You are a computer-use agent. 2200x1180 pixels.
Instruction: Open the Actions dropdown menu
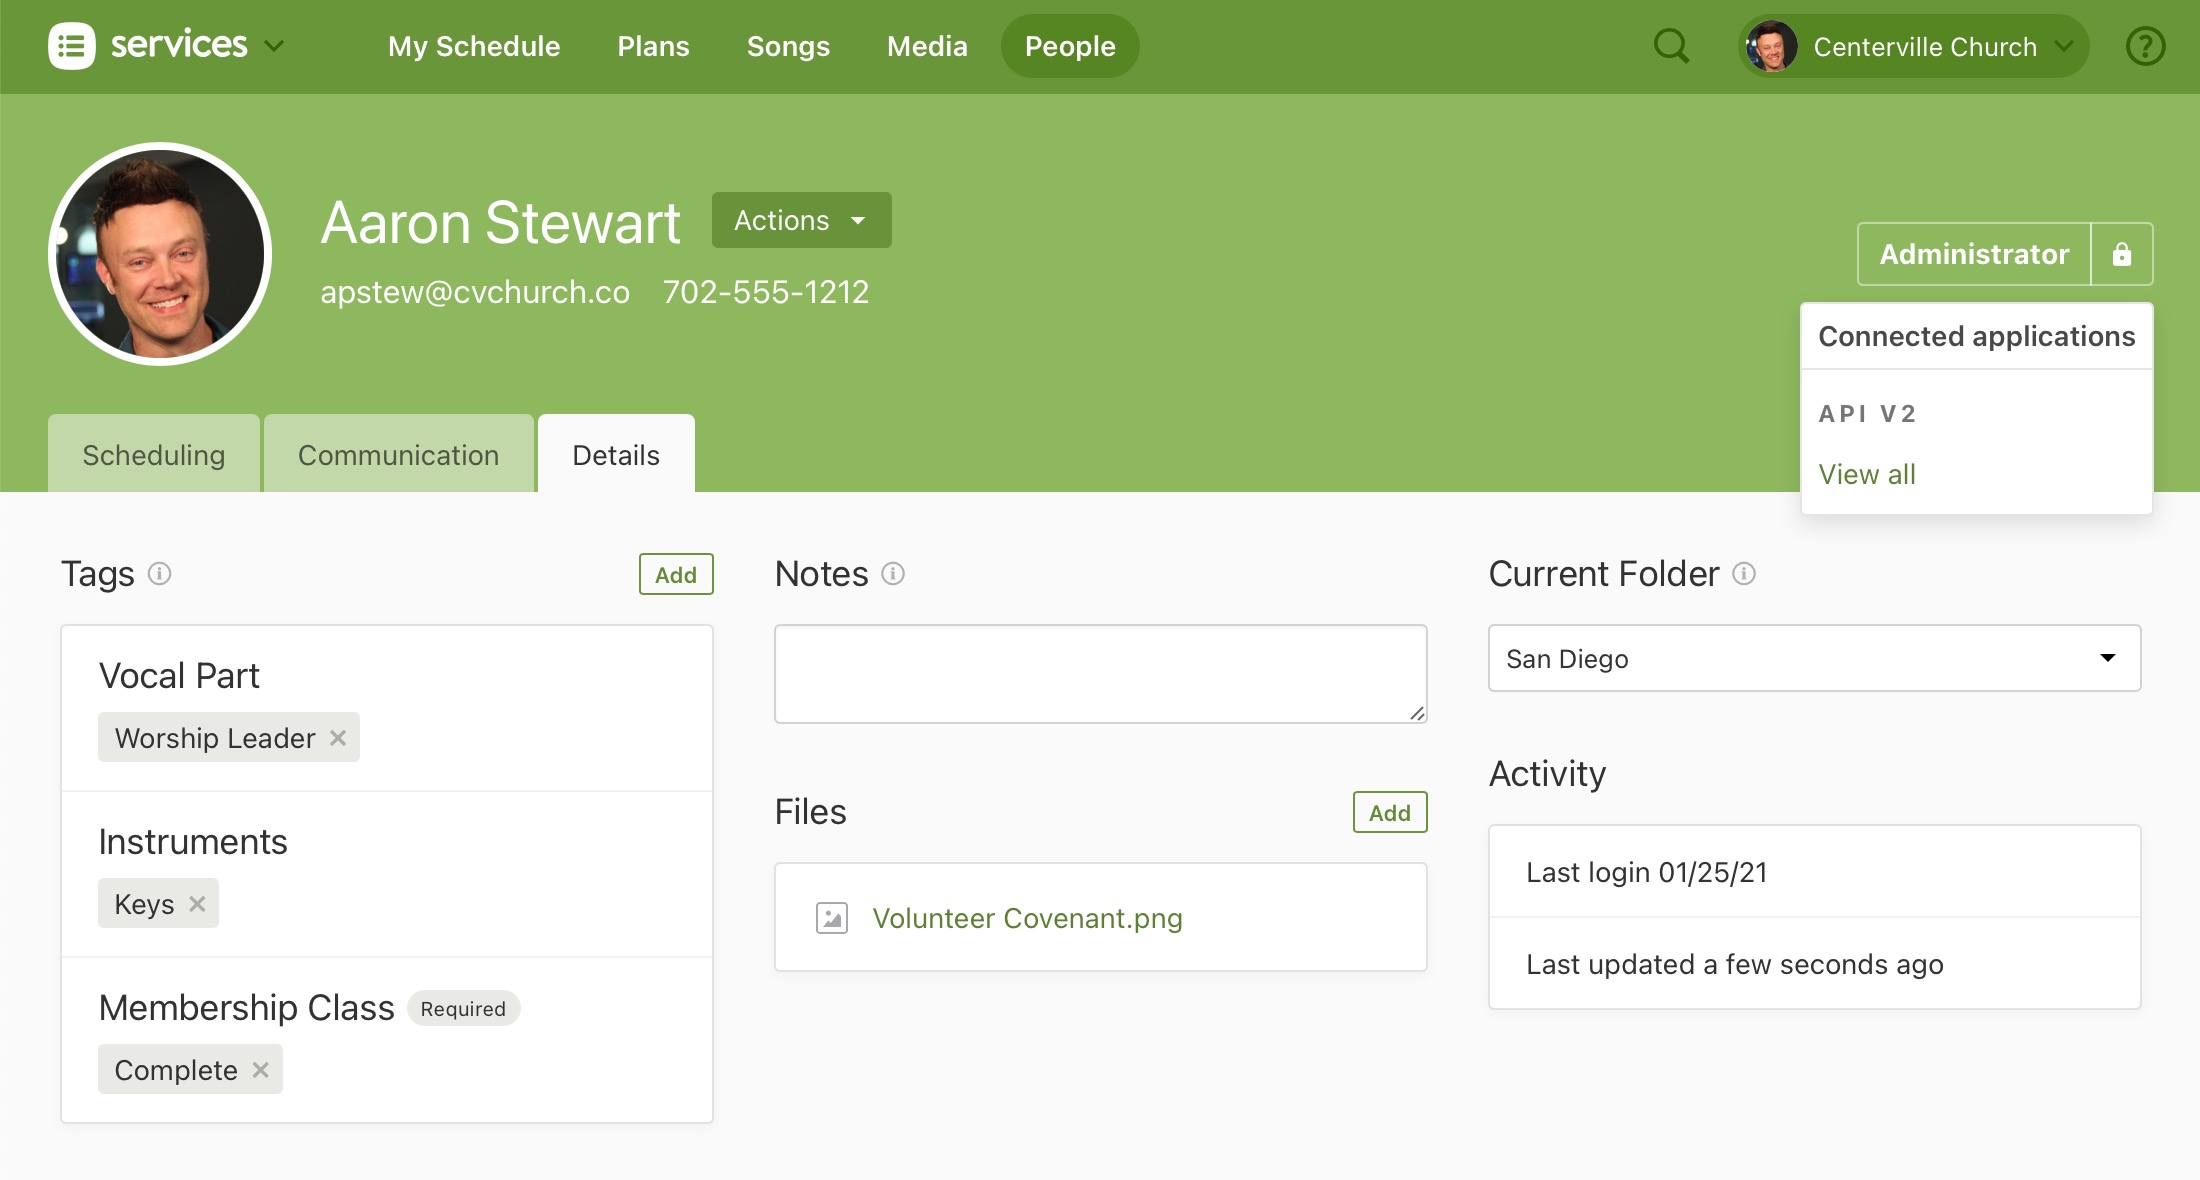click(801, 220)
